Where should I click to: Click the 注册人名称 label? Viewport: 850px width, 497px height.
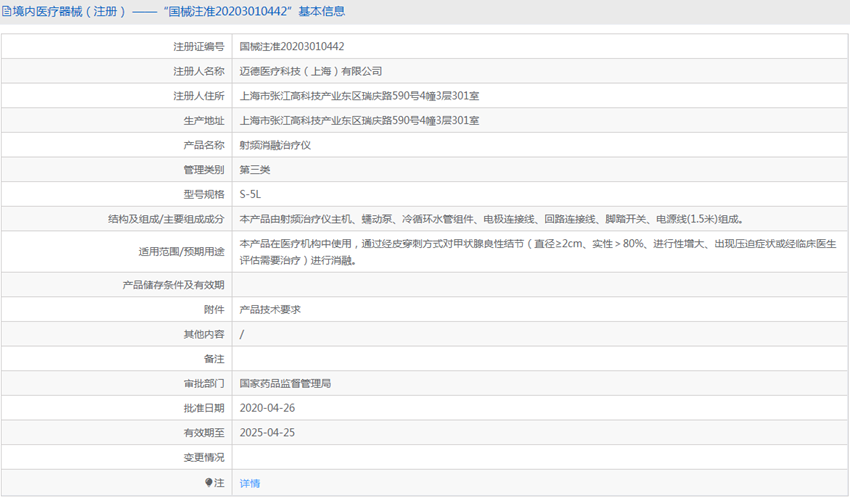[x=199, y=71]
